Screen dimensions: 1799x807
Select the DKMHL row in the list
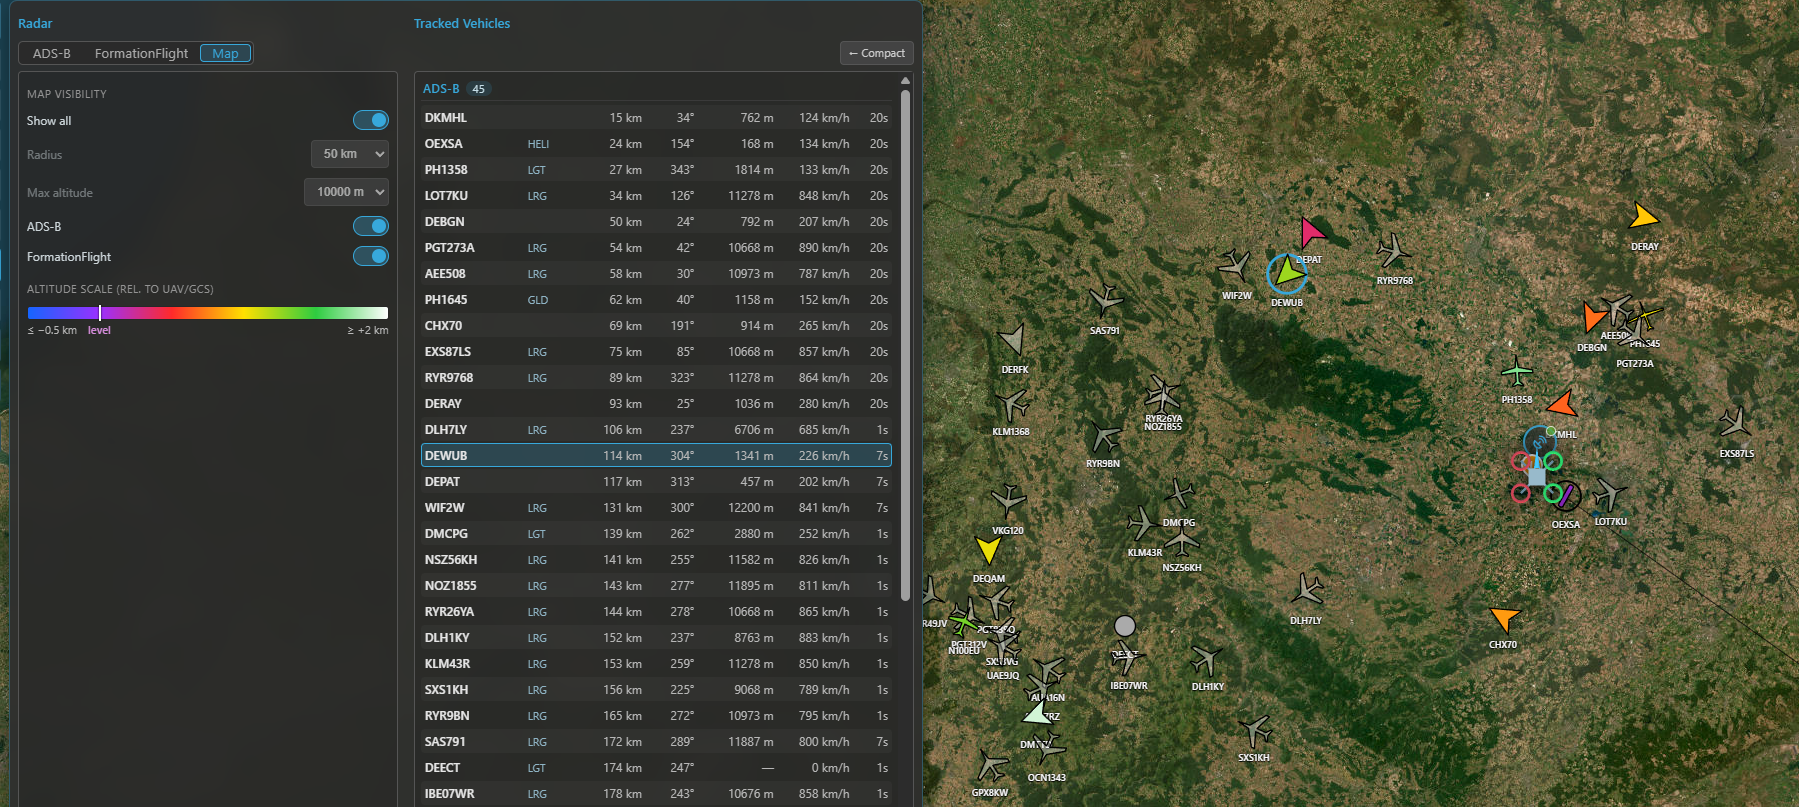(656, 118)
